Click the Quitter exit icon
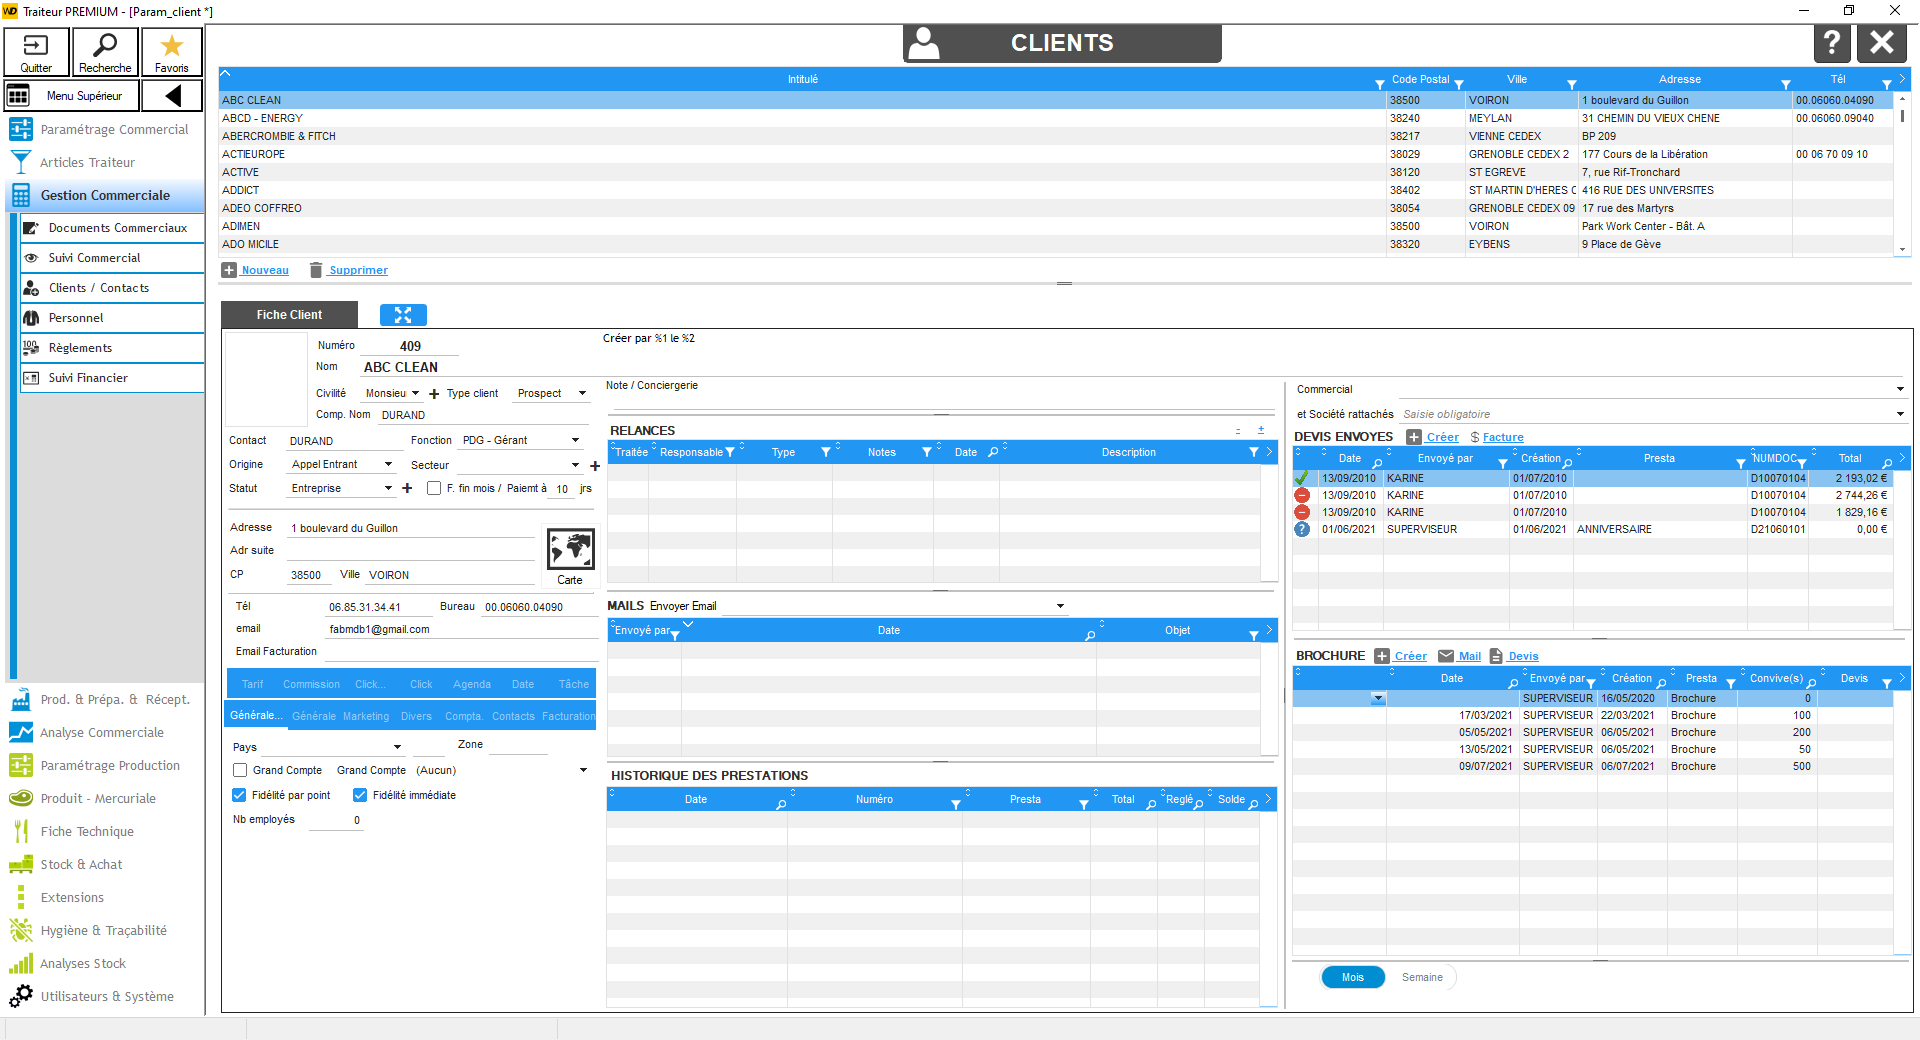 36,52
